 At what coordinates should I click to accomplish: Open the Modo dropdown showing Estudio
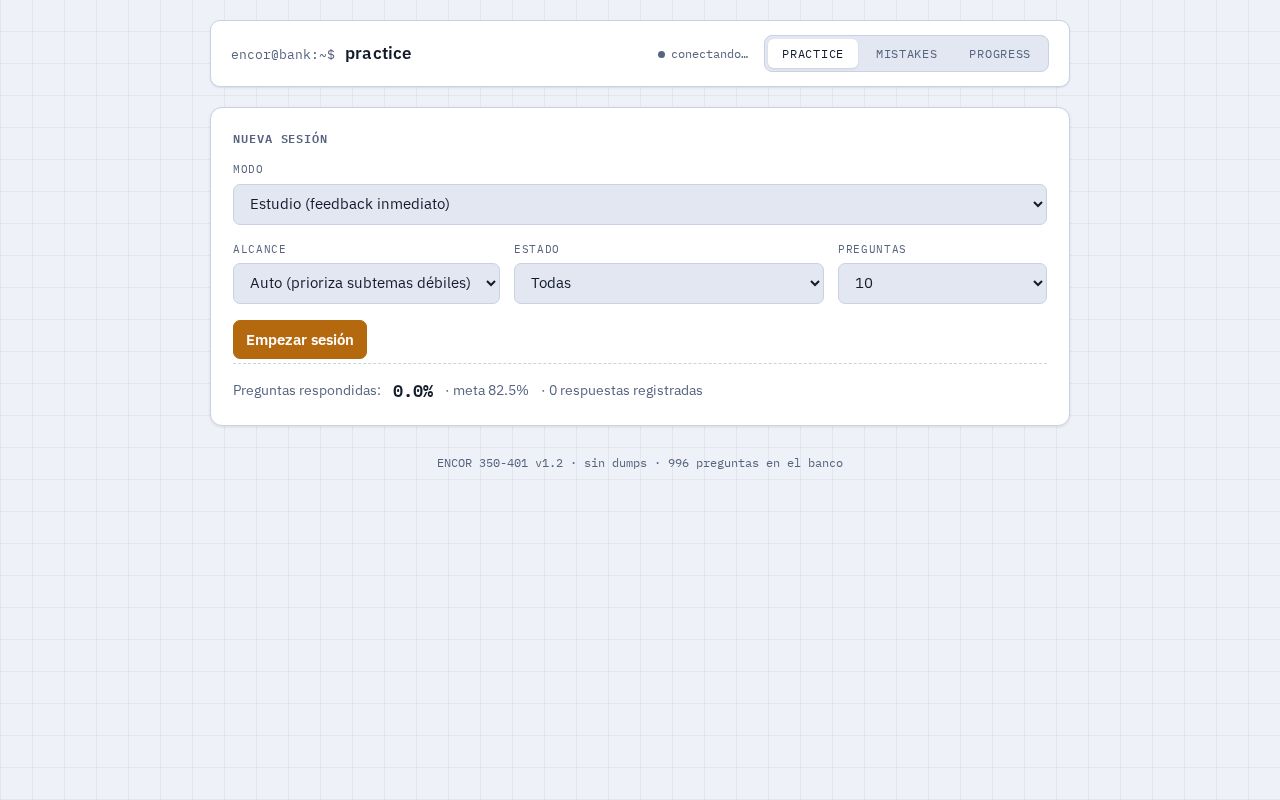[x=640, y=204]
